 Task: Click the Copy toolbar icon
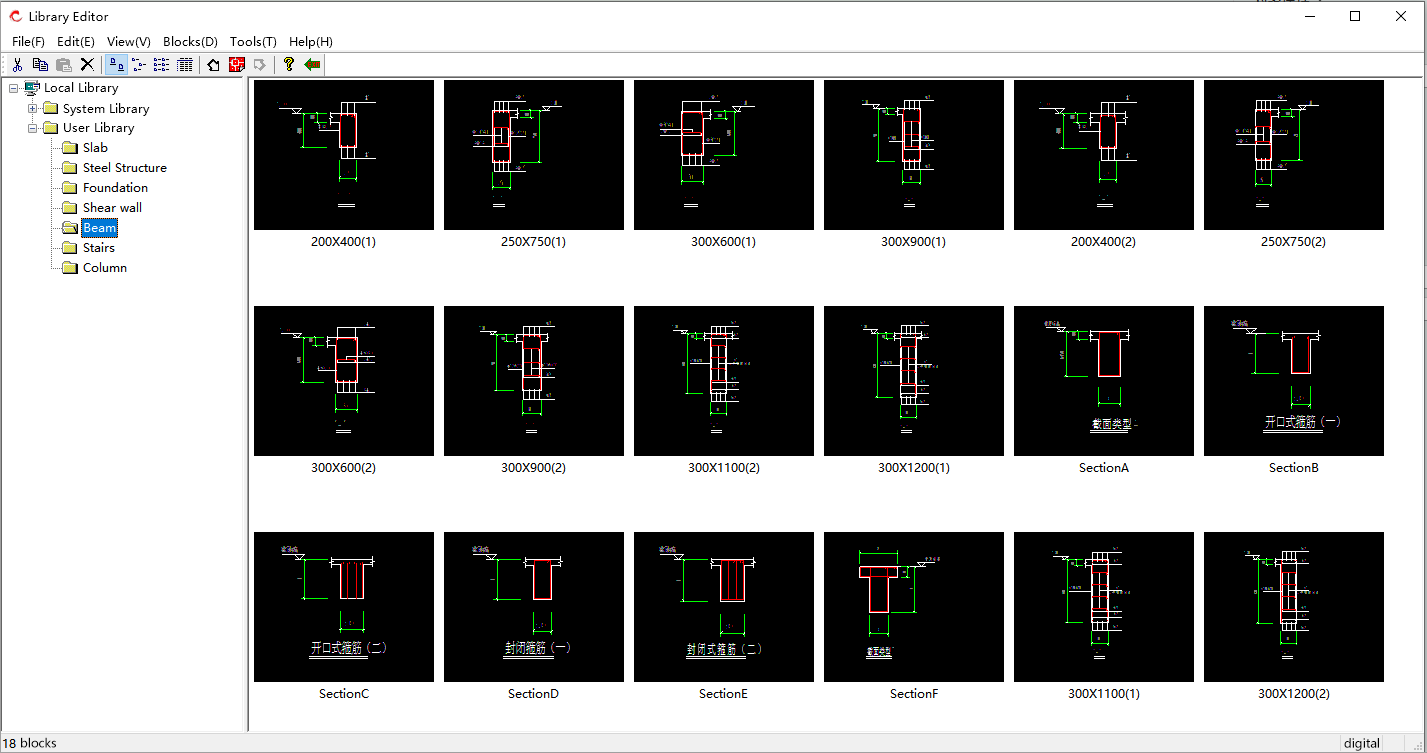41,64
